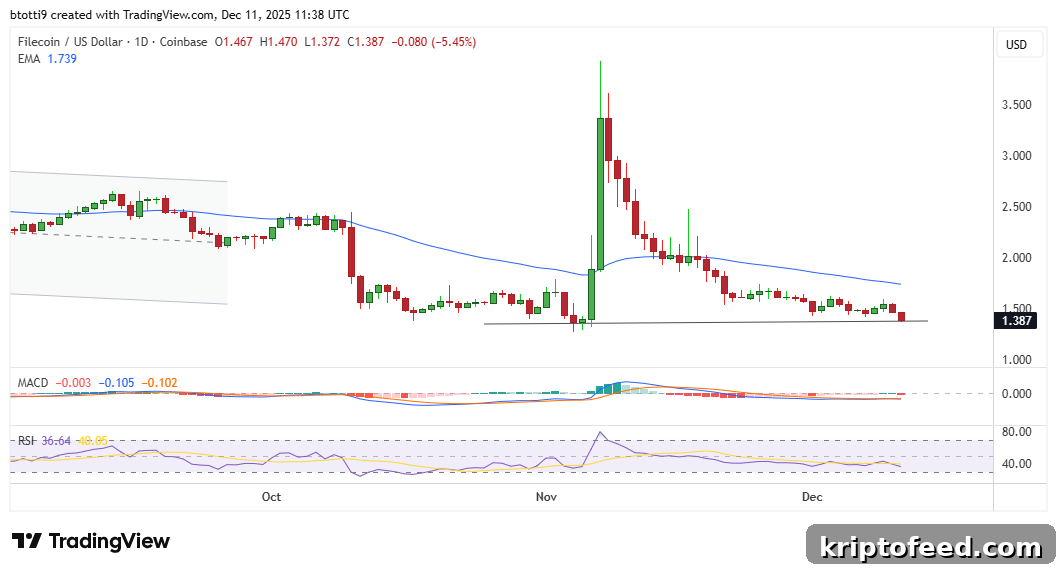Click the current price label 1.387
1057x571 pixels.
coord(1016,320)
